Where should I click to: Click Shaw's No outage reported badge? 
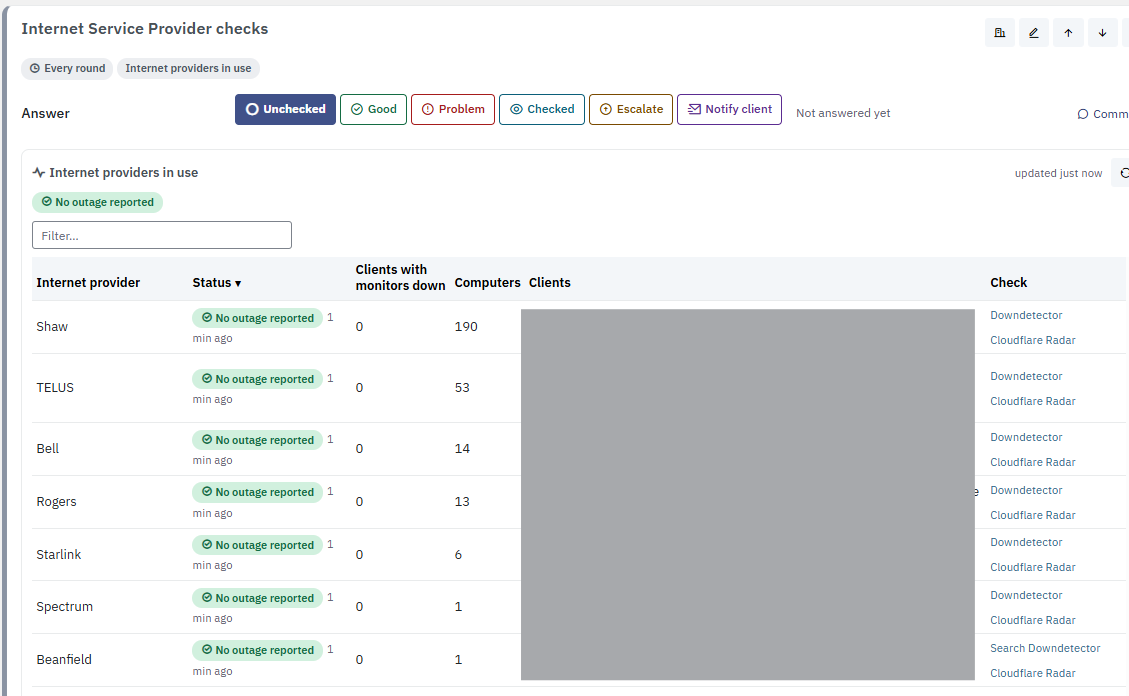click(x=257, y=318)
